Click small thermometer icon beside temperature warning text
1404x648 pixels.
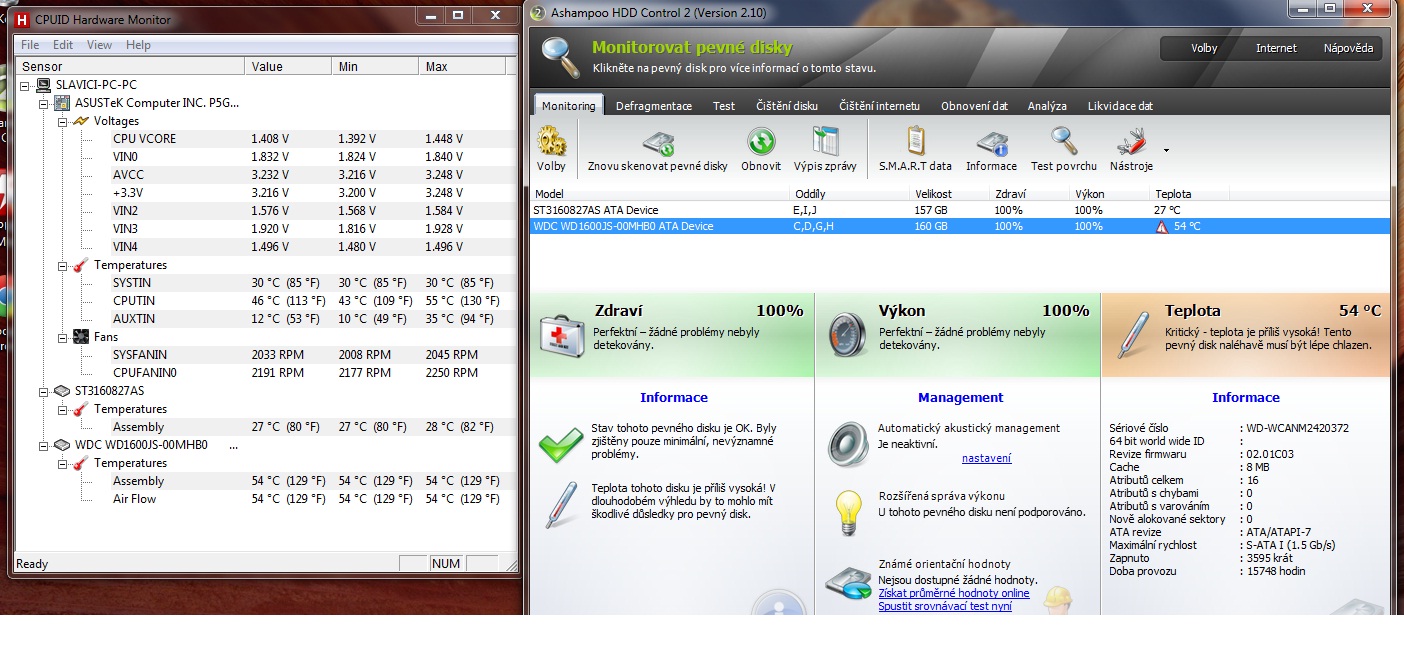(x=561, y=504)
